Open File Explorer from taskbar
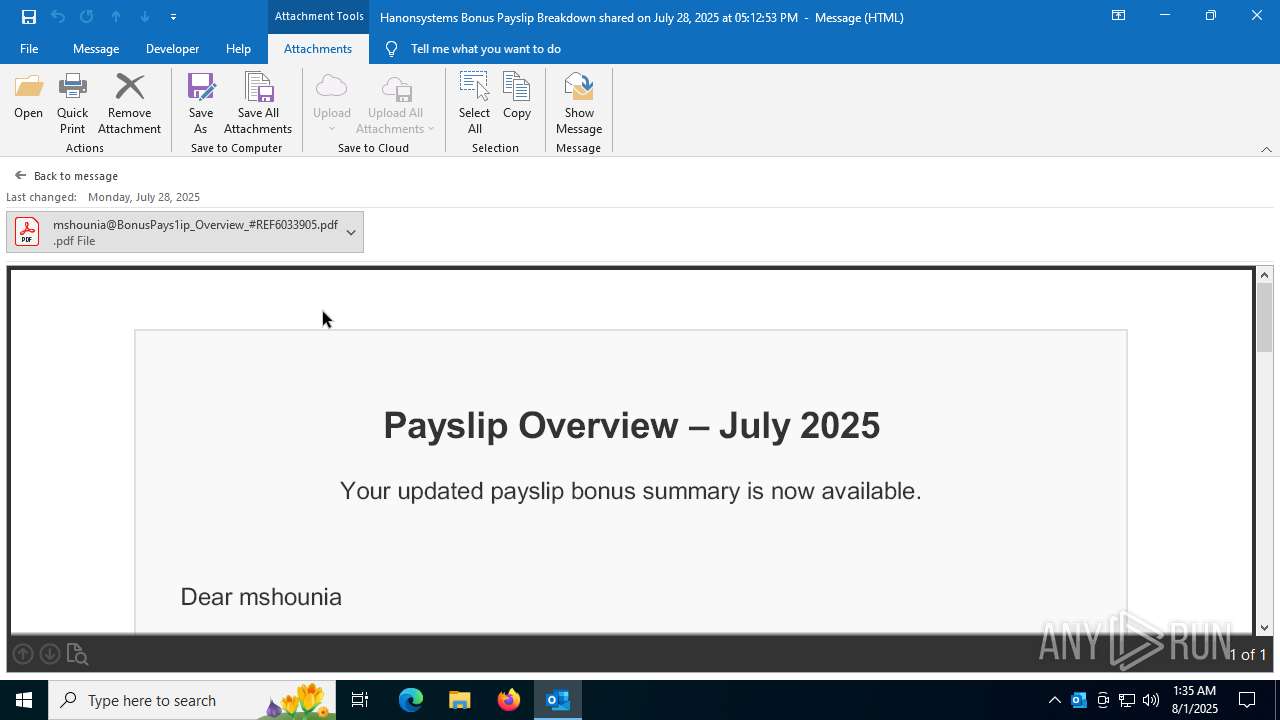The width and height of the screenshot is (1280, 720). point(460,700)
